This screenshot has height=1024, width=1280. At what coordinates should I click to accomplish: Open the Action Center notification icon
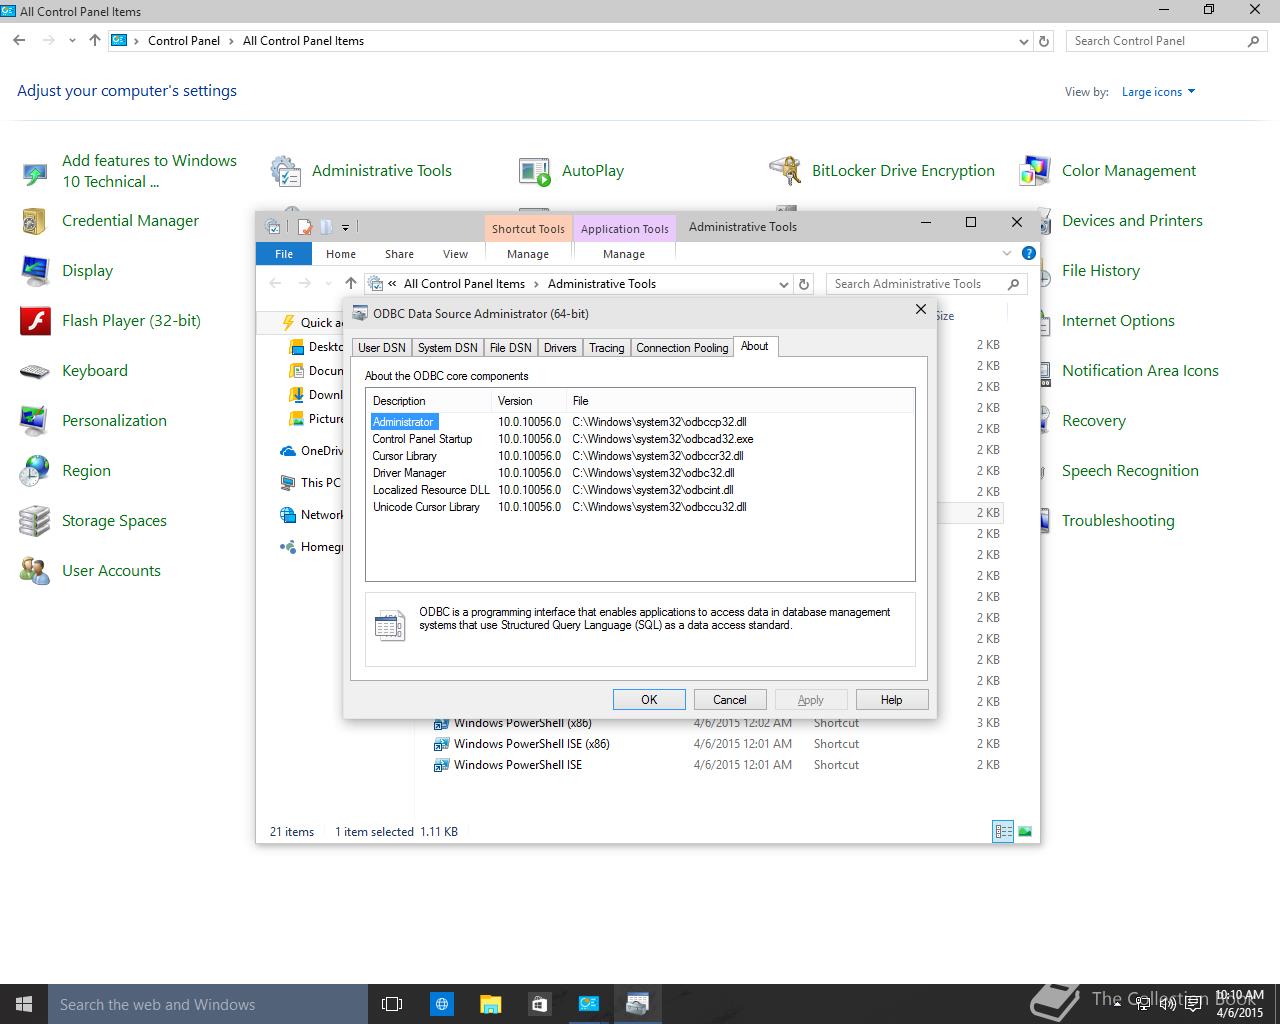click(1193, 1004)
